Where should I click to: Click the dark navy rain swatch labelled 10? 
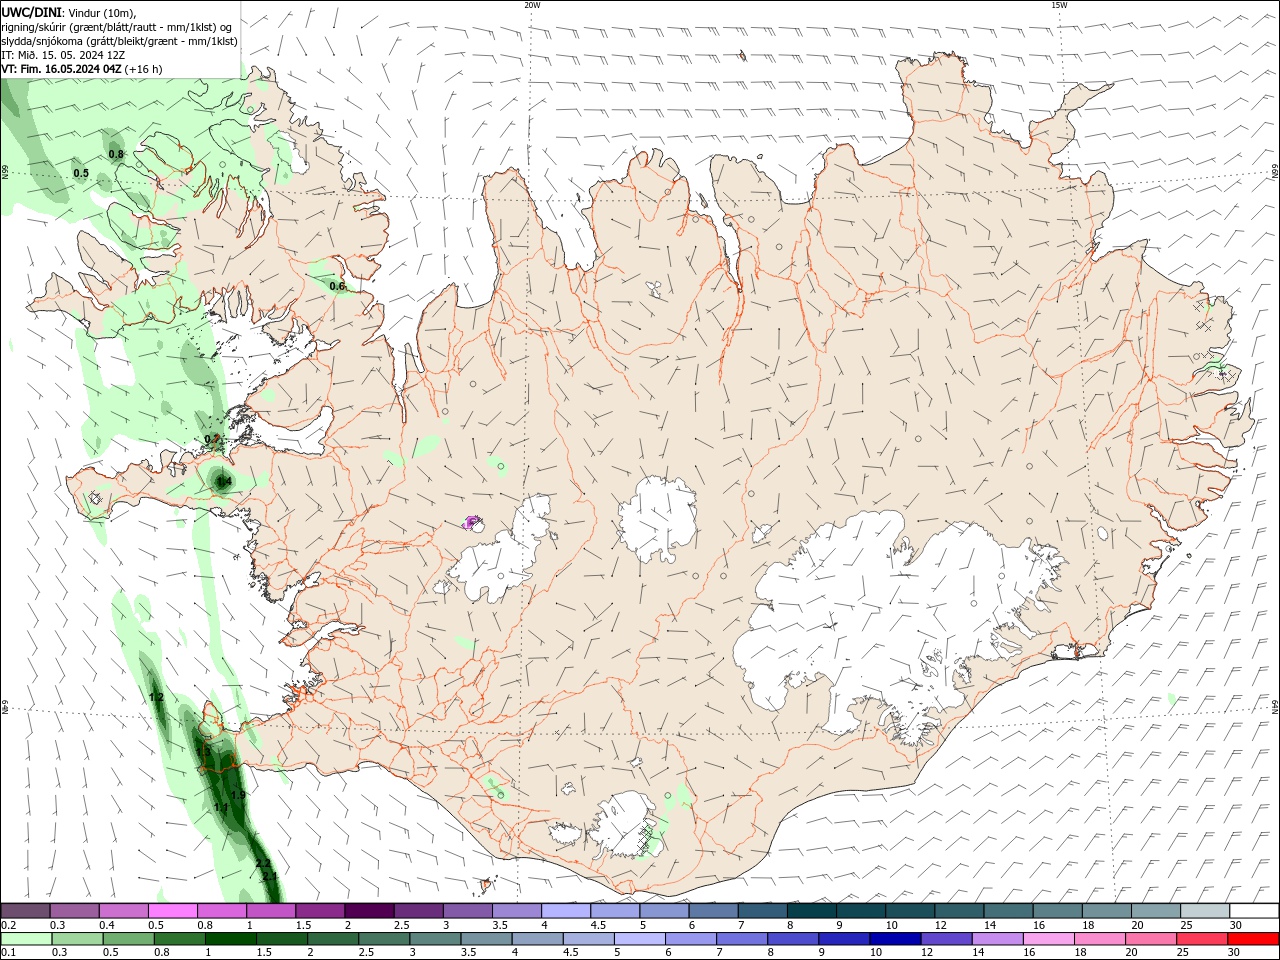(x=893, y=939)
